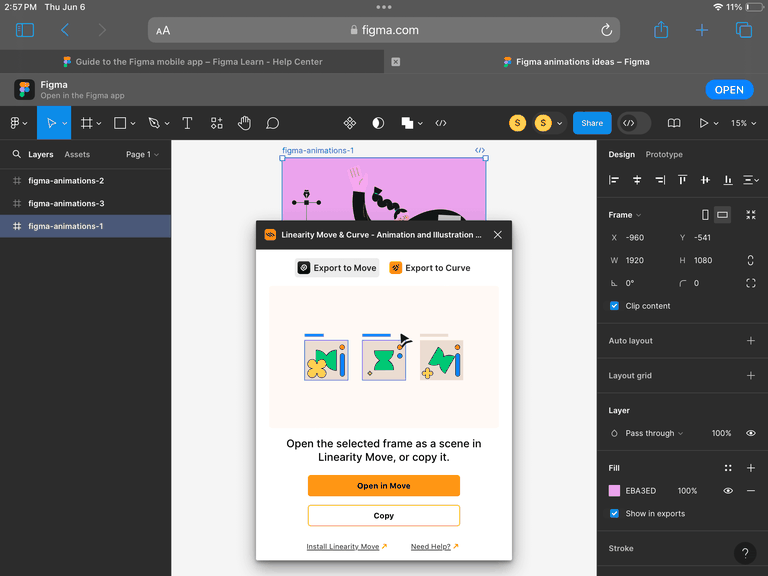Image resolution: width=768 pixels, height=576 pixels.
Task: Click the Open in Move button
Action: pyautogui.click(x=384, y=486)
